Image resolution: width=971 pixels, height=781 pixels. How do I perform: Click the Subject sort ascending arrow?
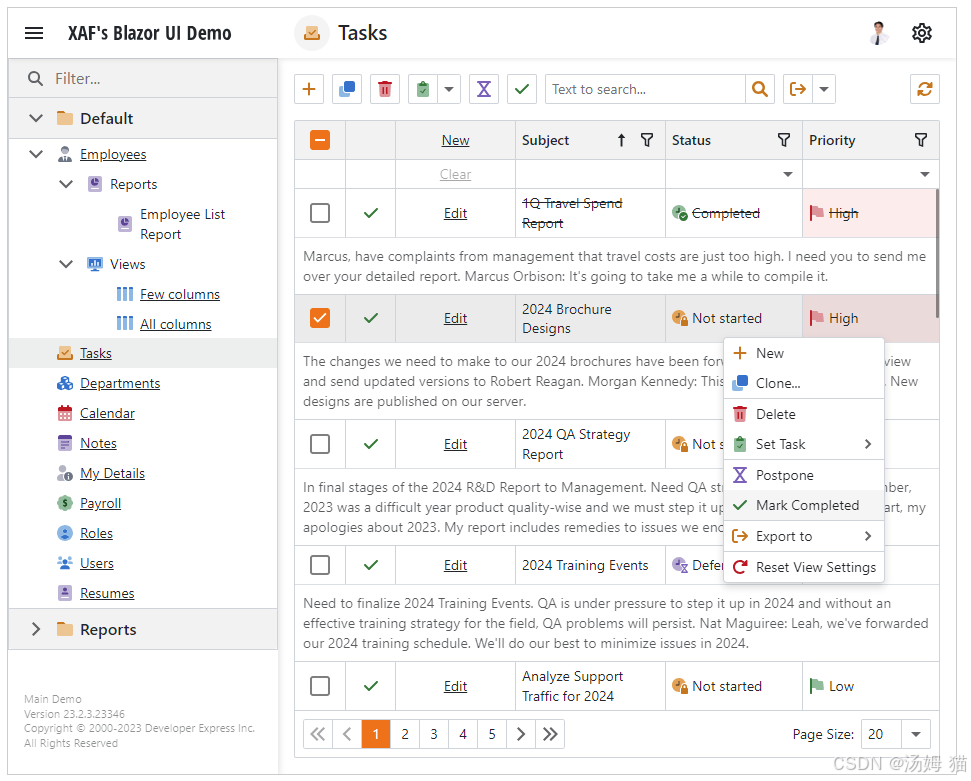[x=621, y=140]
